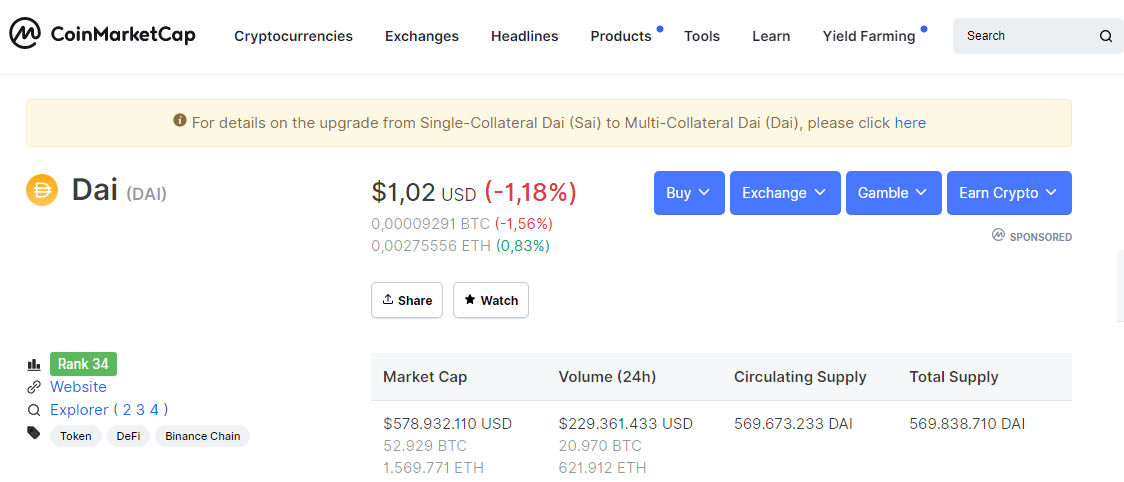Toggle Watch star for Dai
This screenshot has height=482, width=1124.
point(491,300)
